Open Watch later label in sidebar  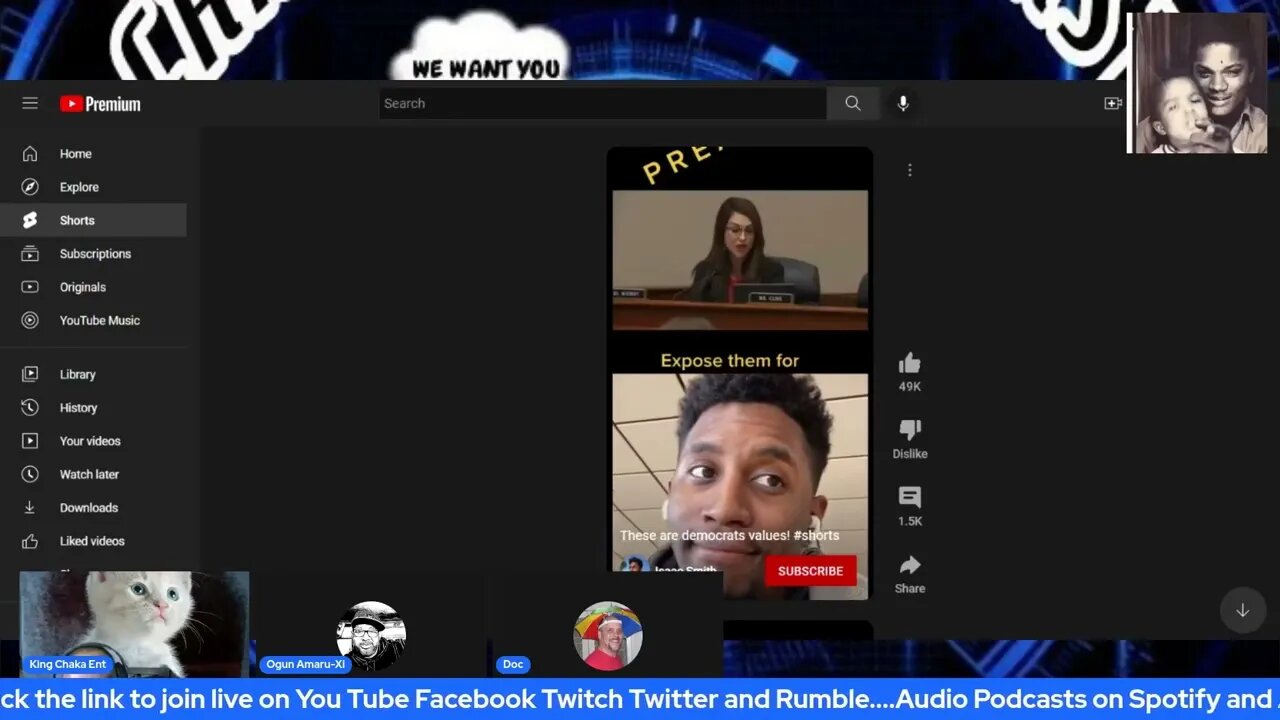tap(89, 474)
